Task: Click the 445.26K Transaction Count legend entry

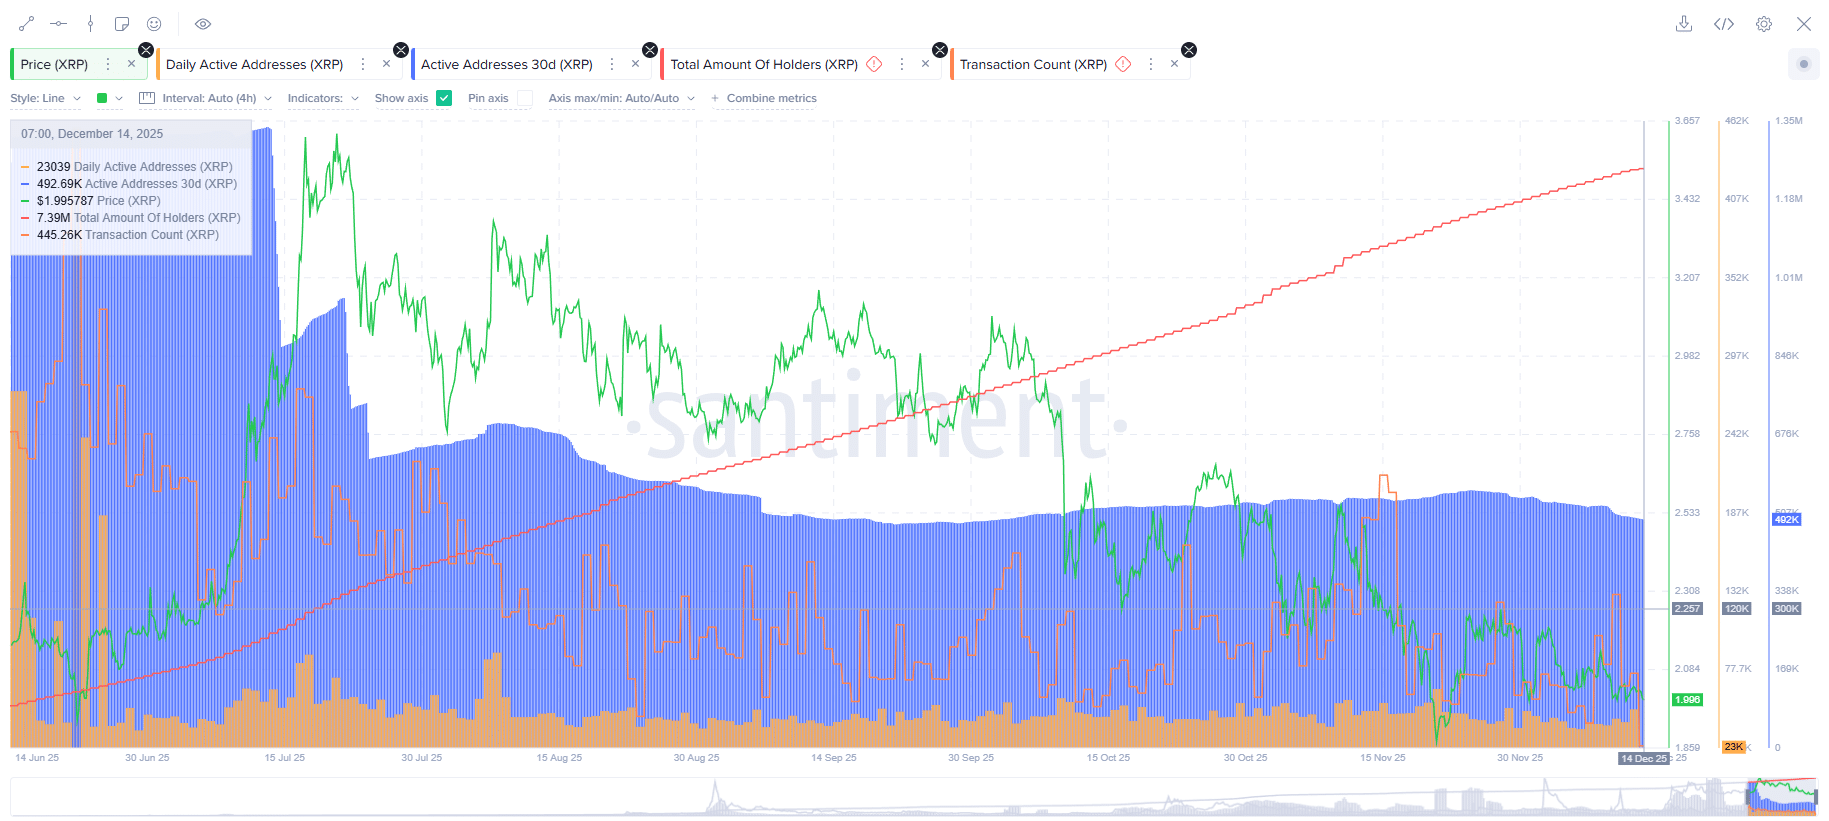Action: point(120,235)
